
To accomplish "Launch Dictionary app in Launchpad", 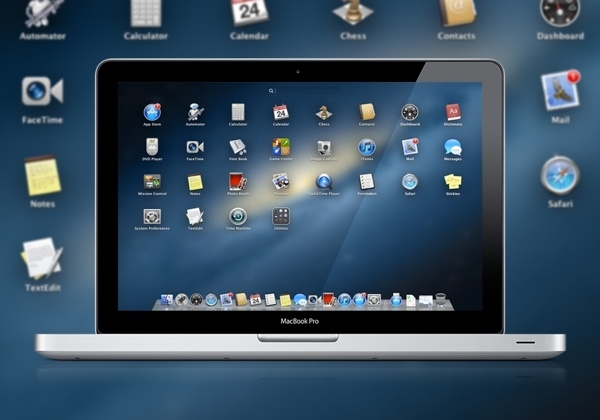I will tap(453, 112).
